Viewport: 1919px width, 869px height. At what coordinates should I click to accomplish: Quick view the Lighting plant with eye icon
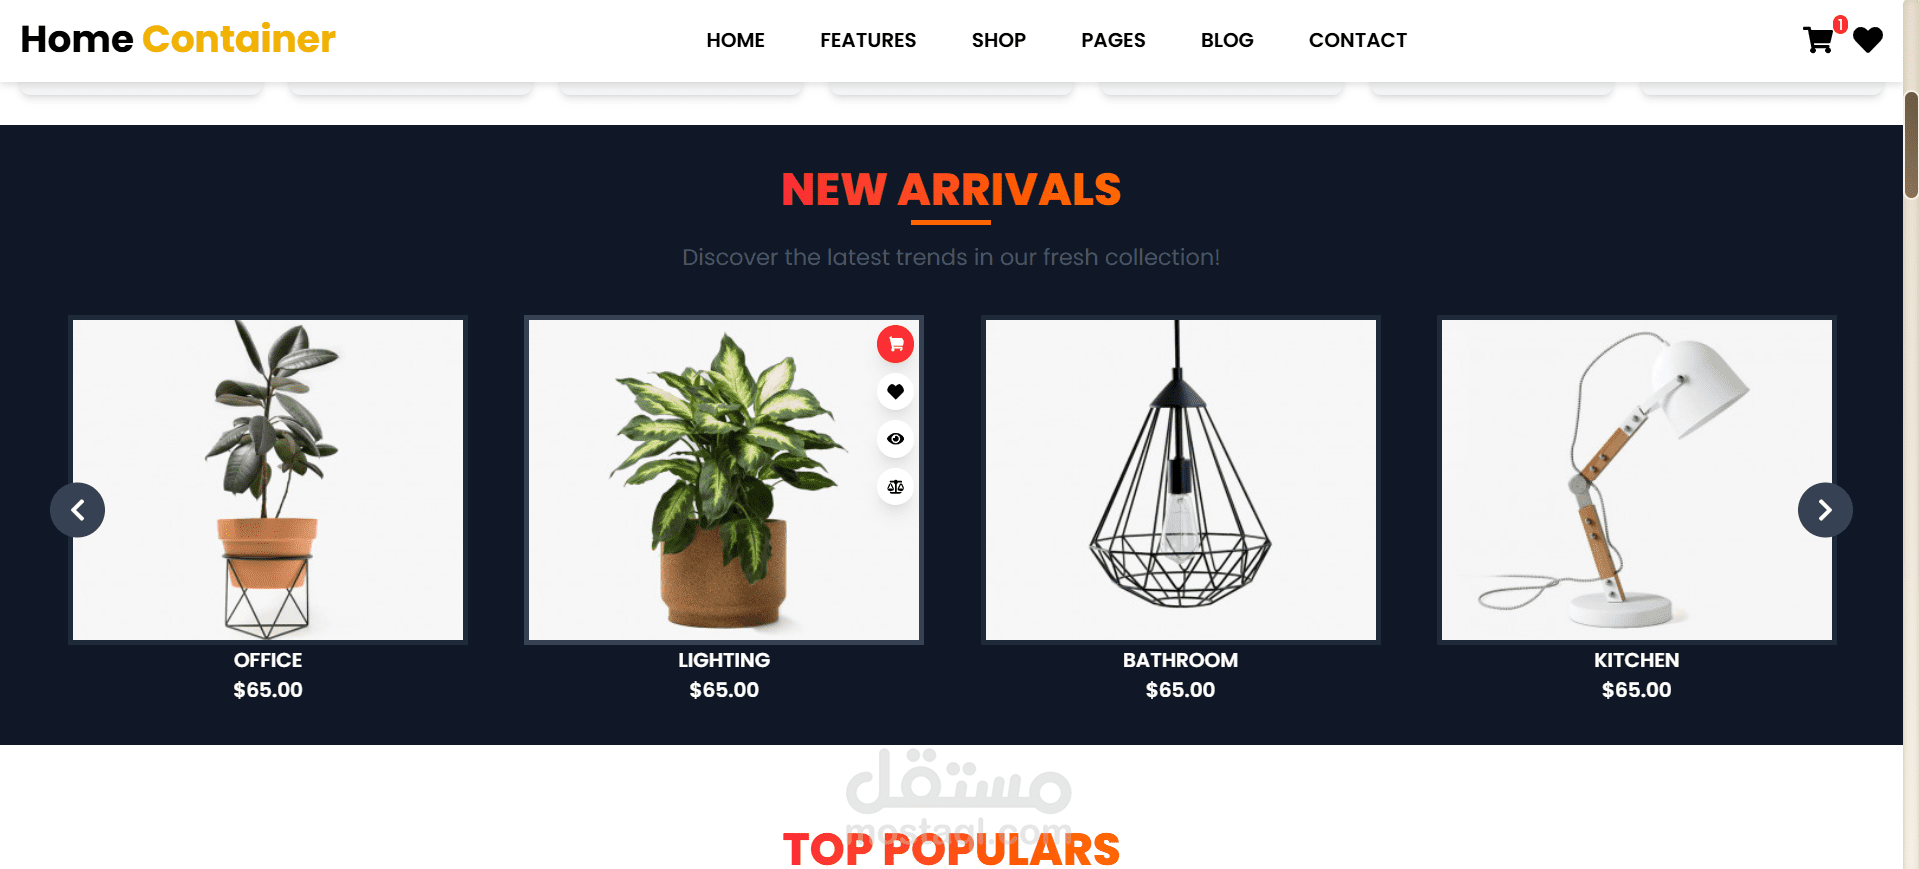(895, 439)
